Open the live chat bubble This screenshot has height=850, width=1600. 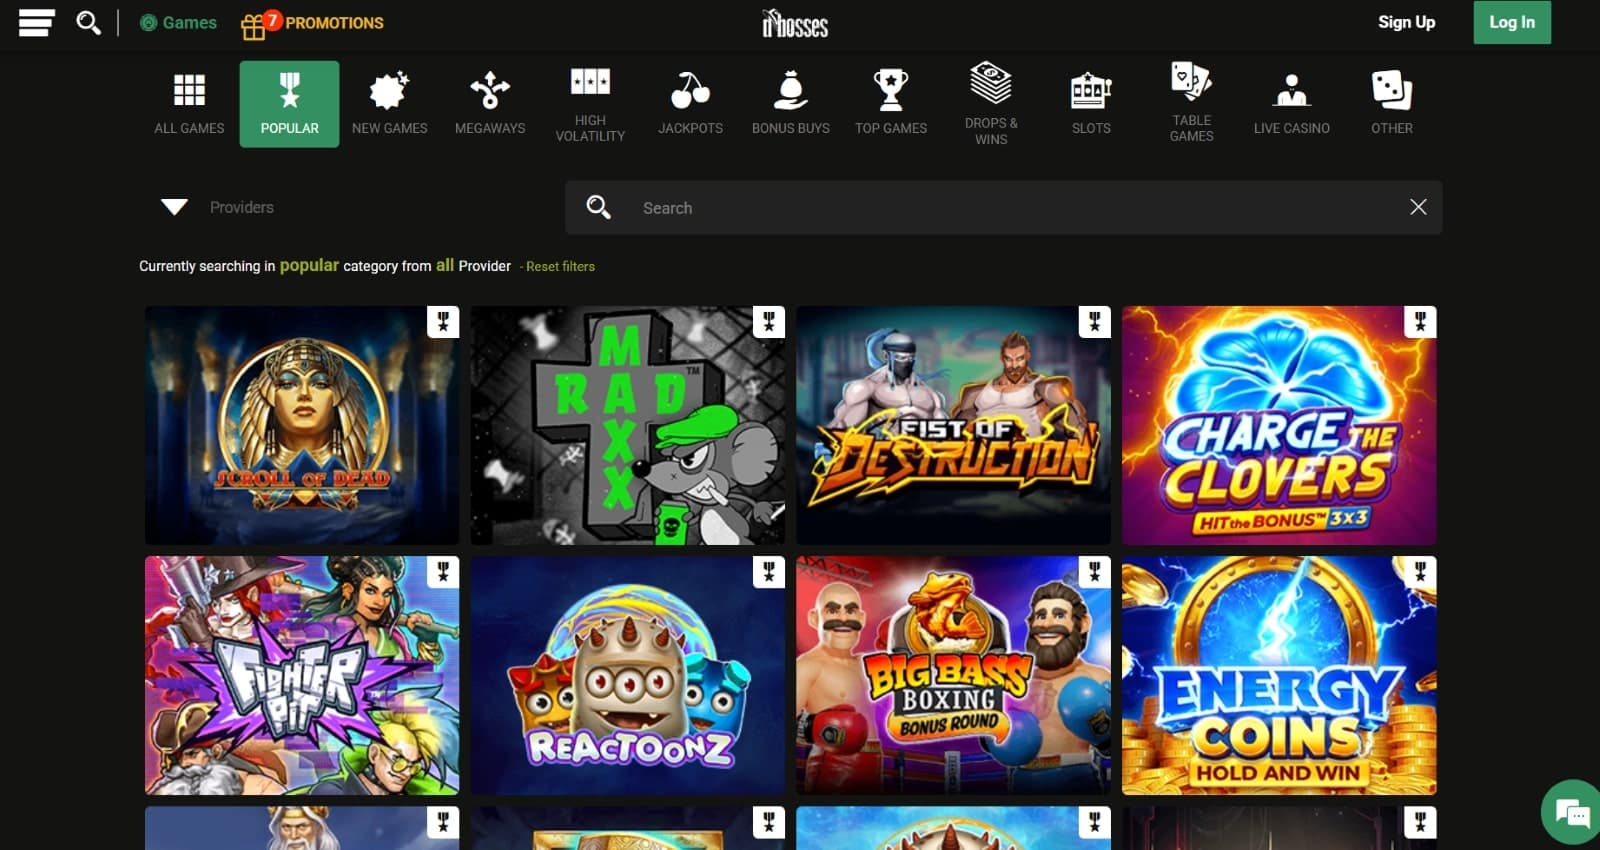click(x=1573, y=812)
